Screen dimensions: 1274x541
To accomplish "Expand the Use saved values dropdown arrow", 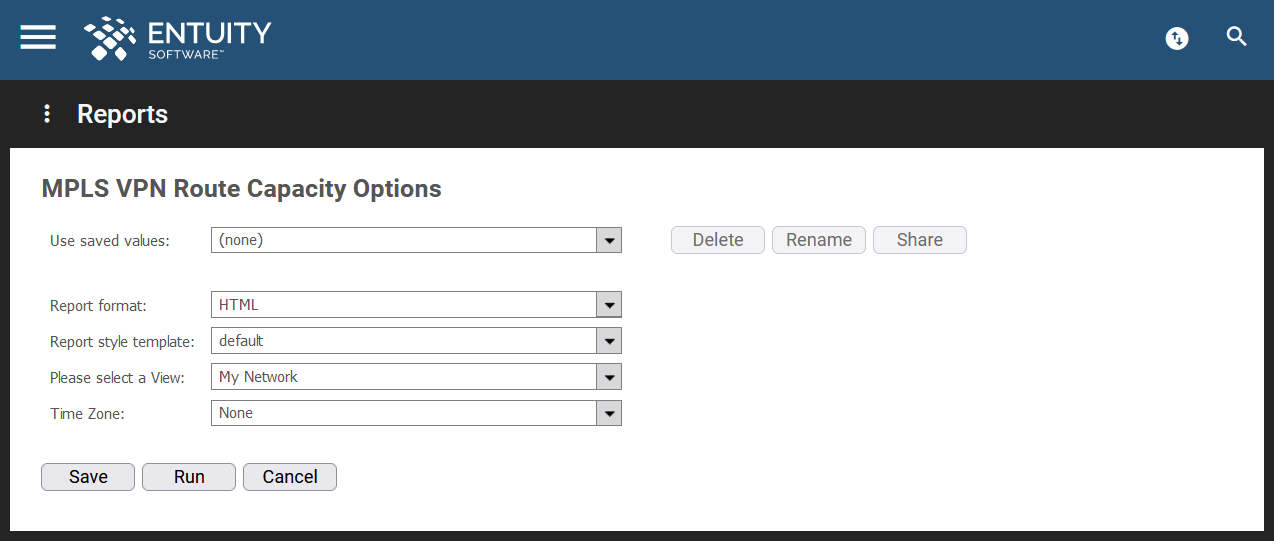I will pyautogui.click(x=609, y=240).
